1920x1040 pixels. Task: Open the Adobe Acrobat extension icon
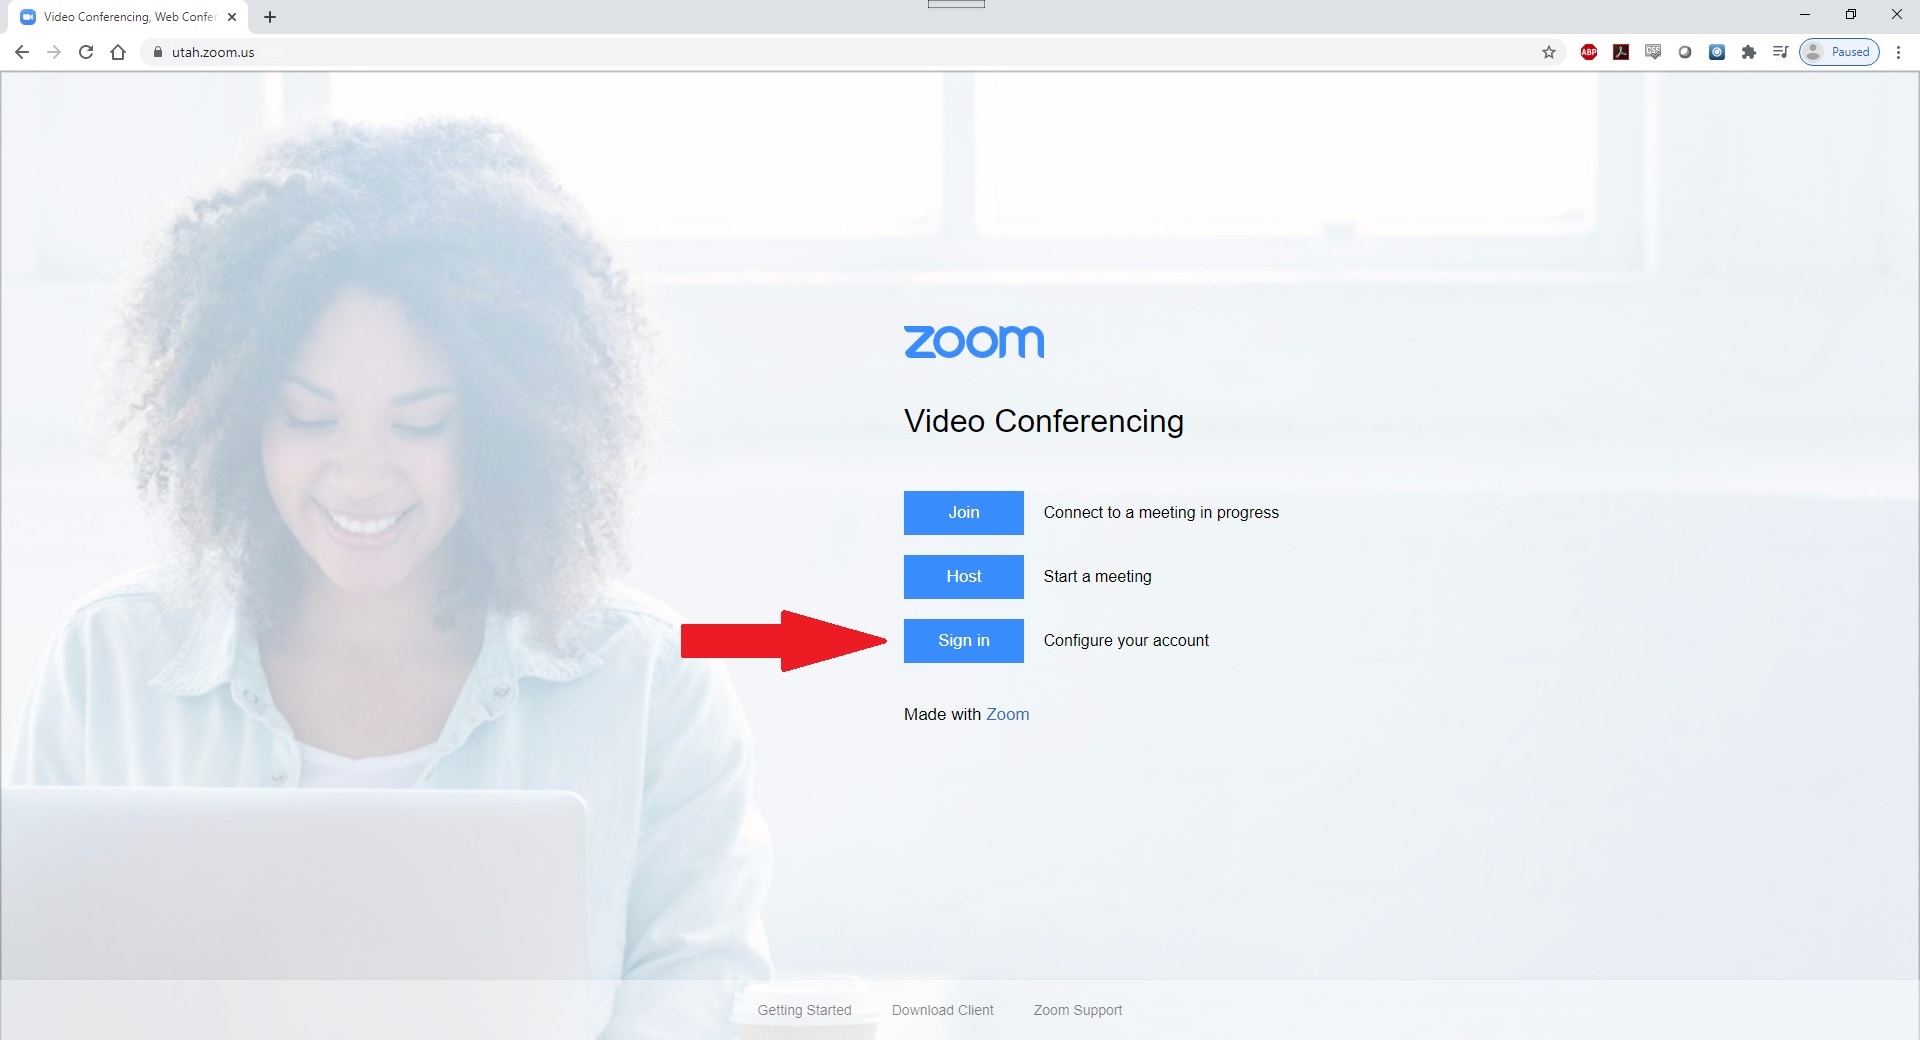click(x=1621, y=52)
